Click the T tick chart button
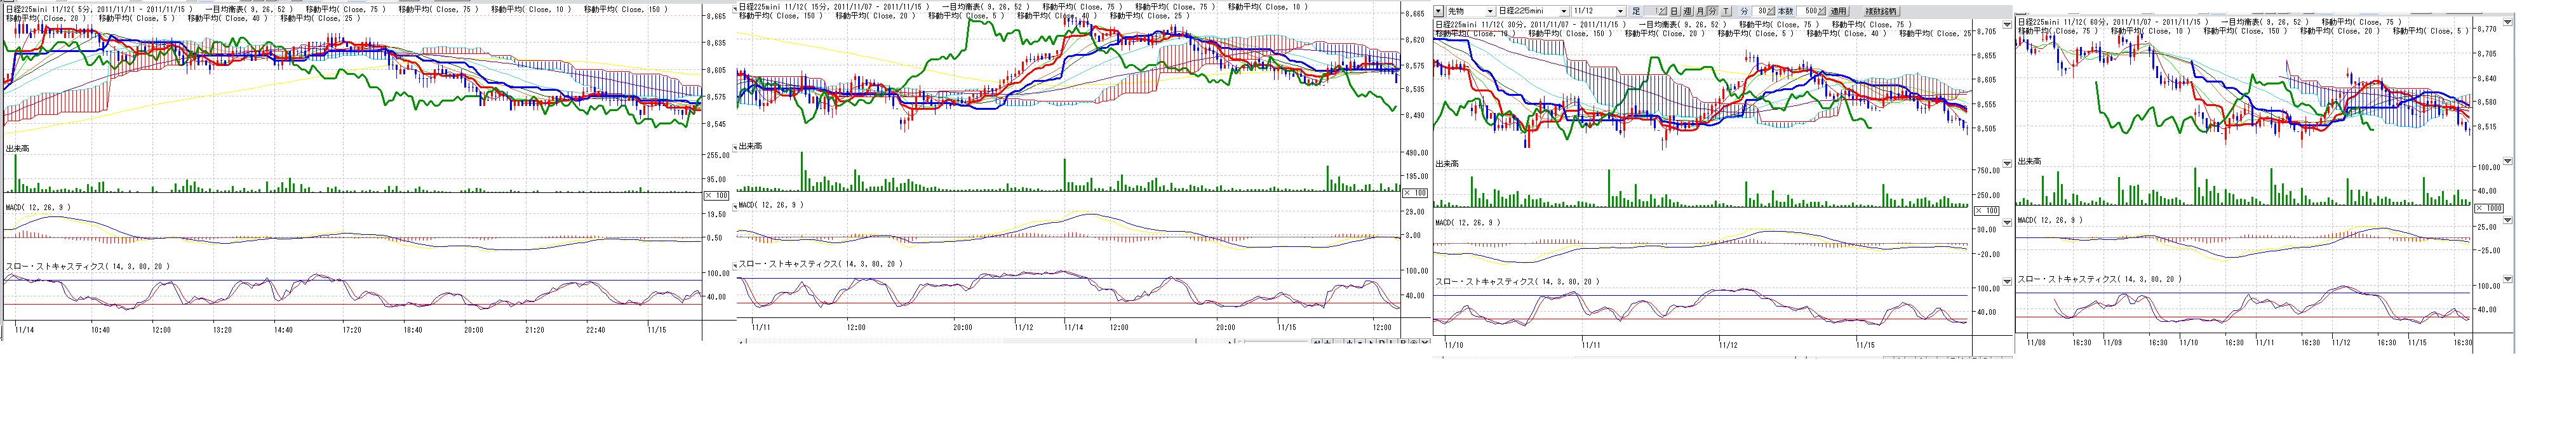Viewport: 2576px width, 424px height. coord(1725,11)
